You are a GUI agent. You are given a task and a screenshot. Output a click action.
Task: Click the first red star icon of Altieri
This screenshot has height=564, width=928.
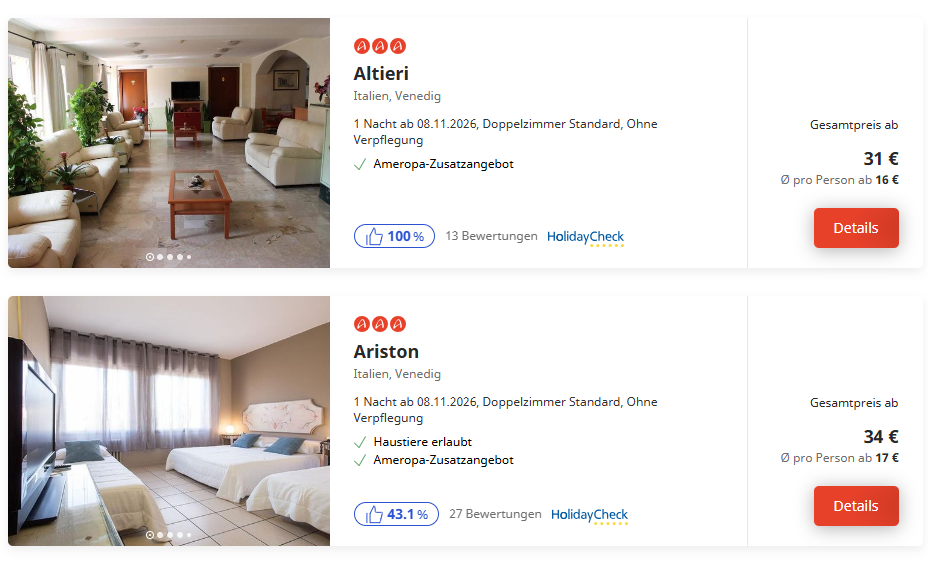point(362,46)
